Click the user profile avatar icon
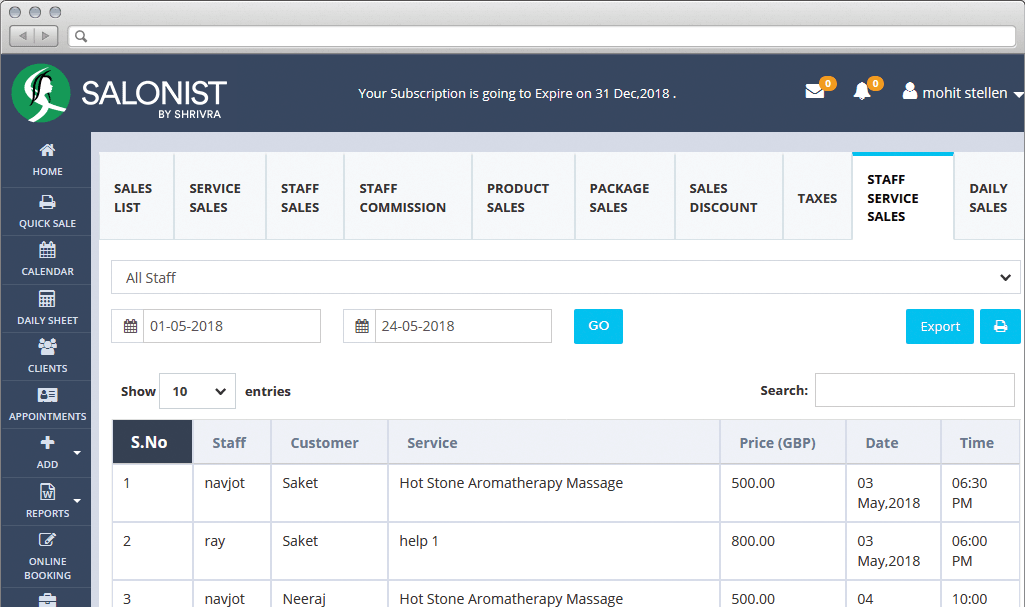 point(909,91)
